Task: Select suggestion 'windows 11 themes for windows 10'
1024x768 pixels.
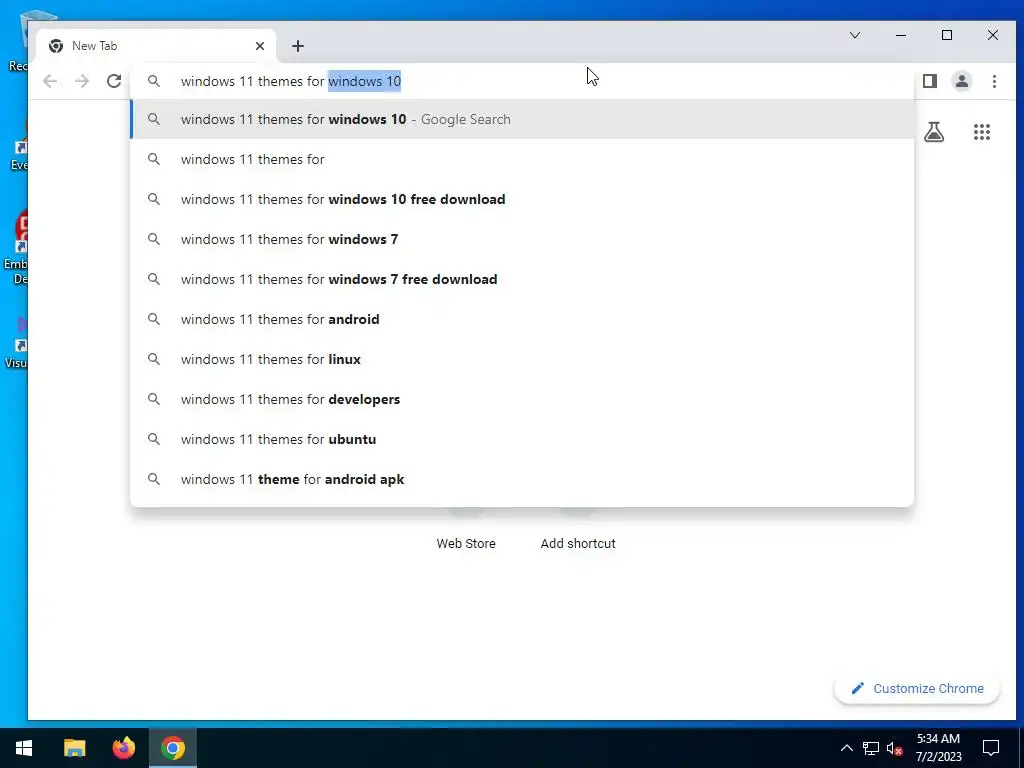Action: 522,120
